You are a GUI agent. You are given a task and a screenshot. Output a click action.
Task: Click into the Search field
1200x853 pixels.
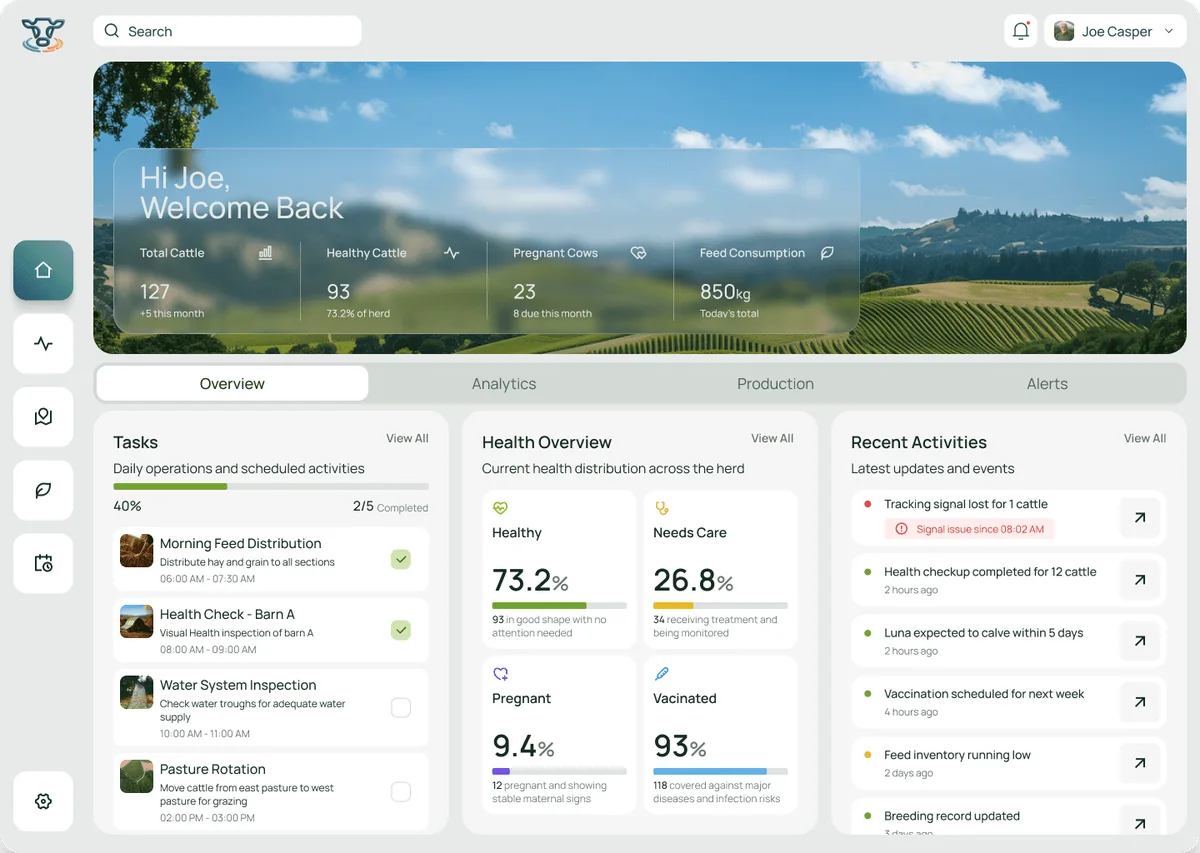click(x=227, y=31)
